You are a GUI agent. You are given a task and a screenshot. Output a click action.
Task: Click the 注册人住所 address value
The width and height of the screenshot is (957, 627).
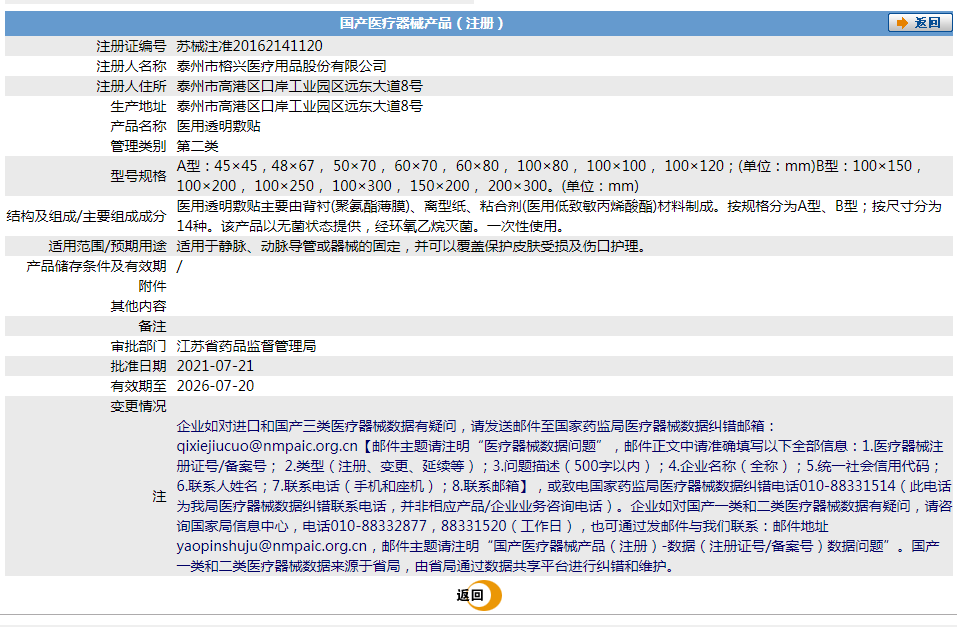299,86
